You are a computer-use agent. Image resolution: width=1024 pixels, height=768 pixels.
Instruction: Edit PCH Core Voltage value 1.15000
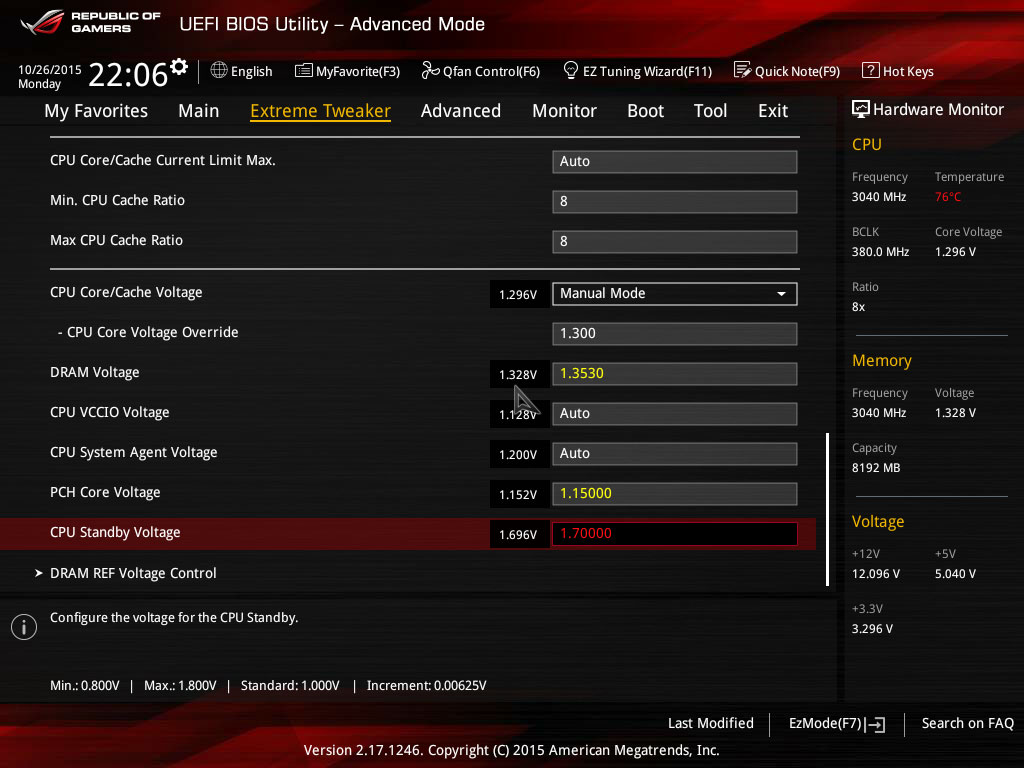675,494
